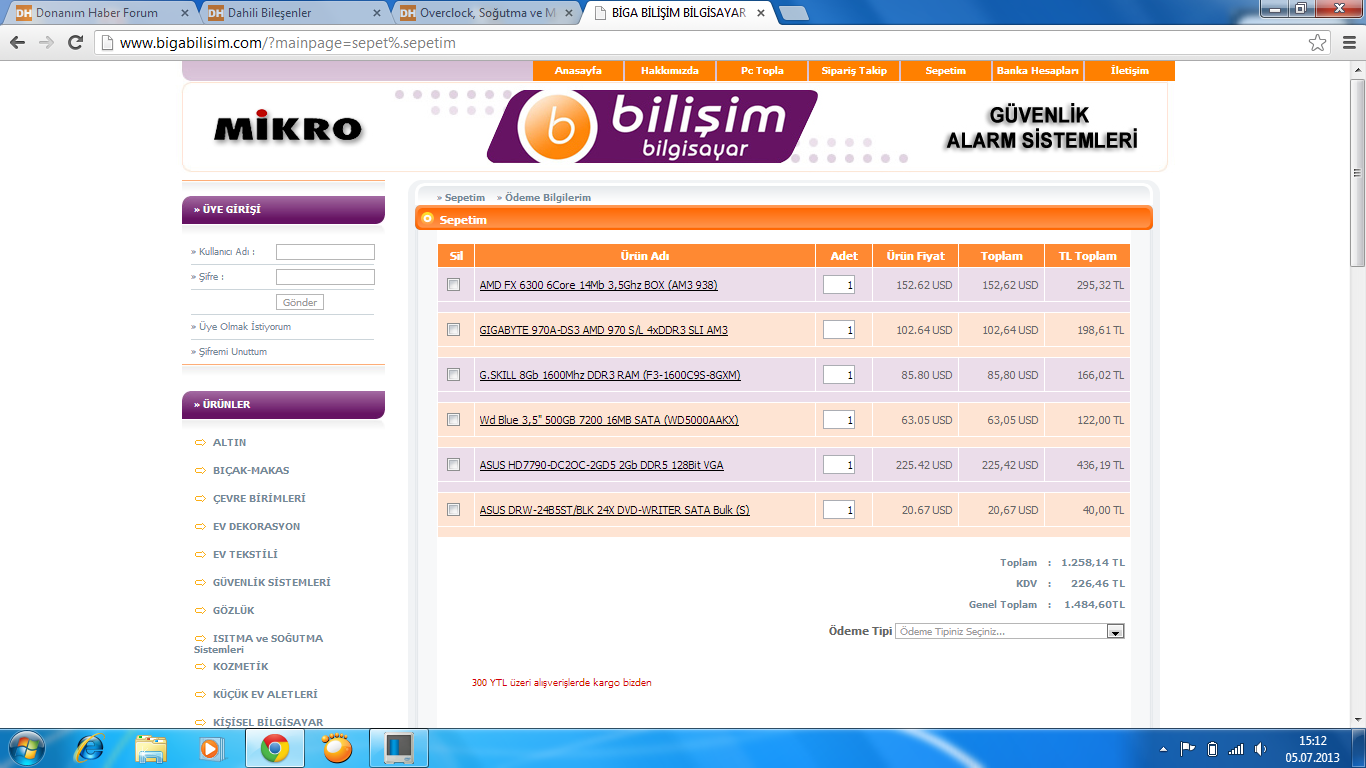This screenshot has width=1366, height=768.
Task: Open the media player taskbar icon
Action: [211, 748]
